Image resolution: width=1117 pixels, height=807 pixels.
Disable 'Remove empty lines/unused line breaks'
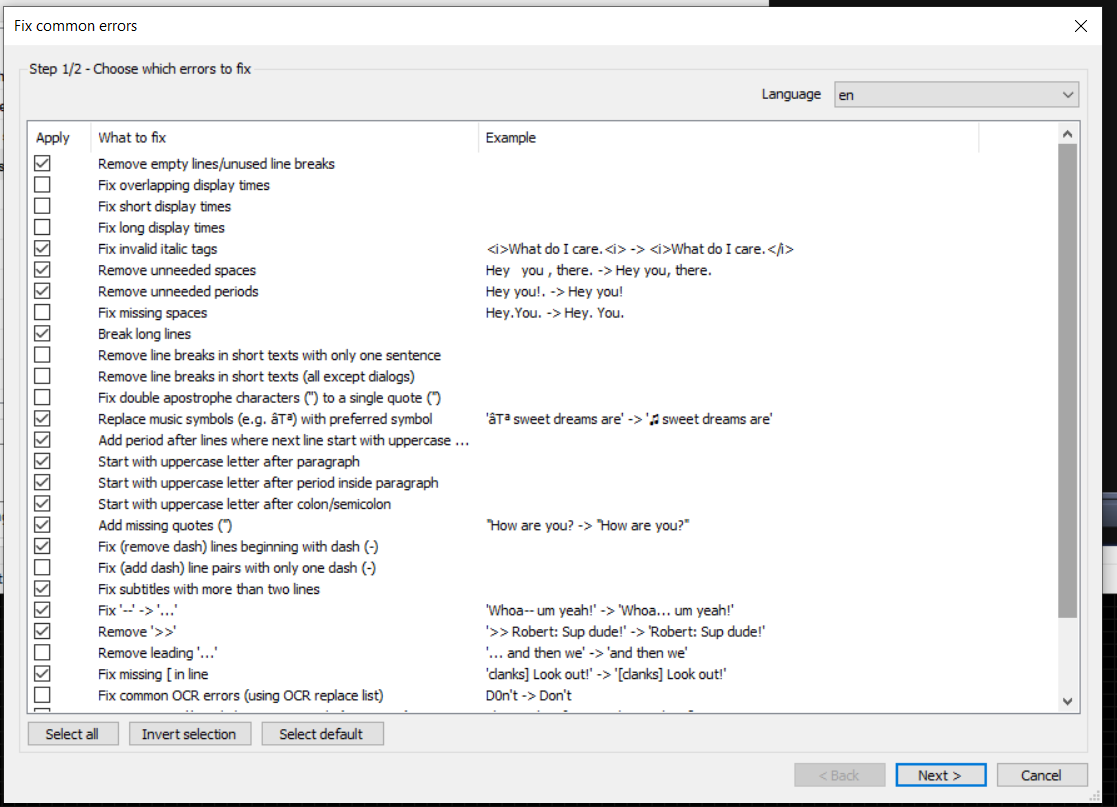tap(43, 163)
